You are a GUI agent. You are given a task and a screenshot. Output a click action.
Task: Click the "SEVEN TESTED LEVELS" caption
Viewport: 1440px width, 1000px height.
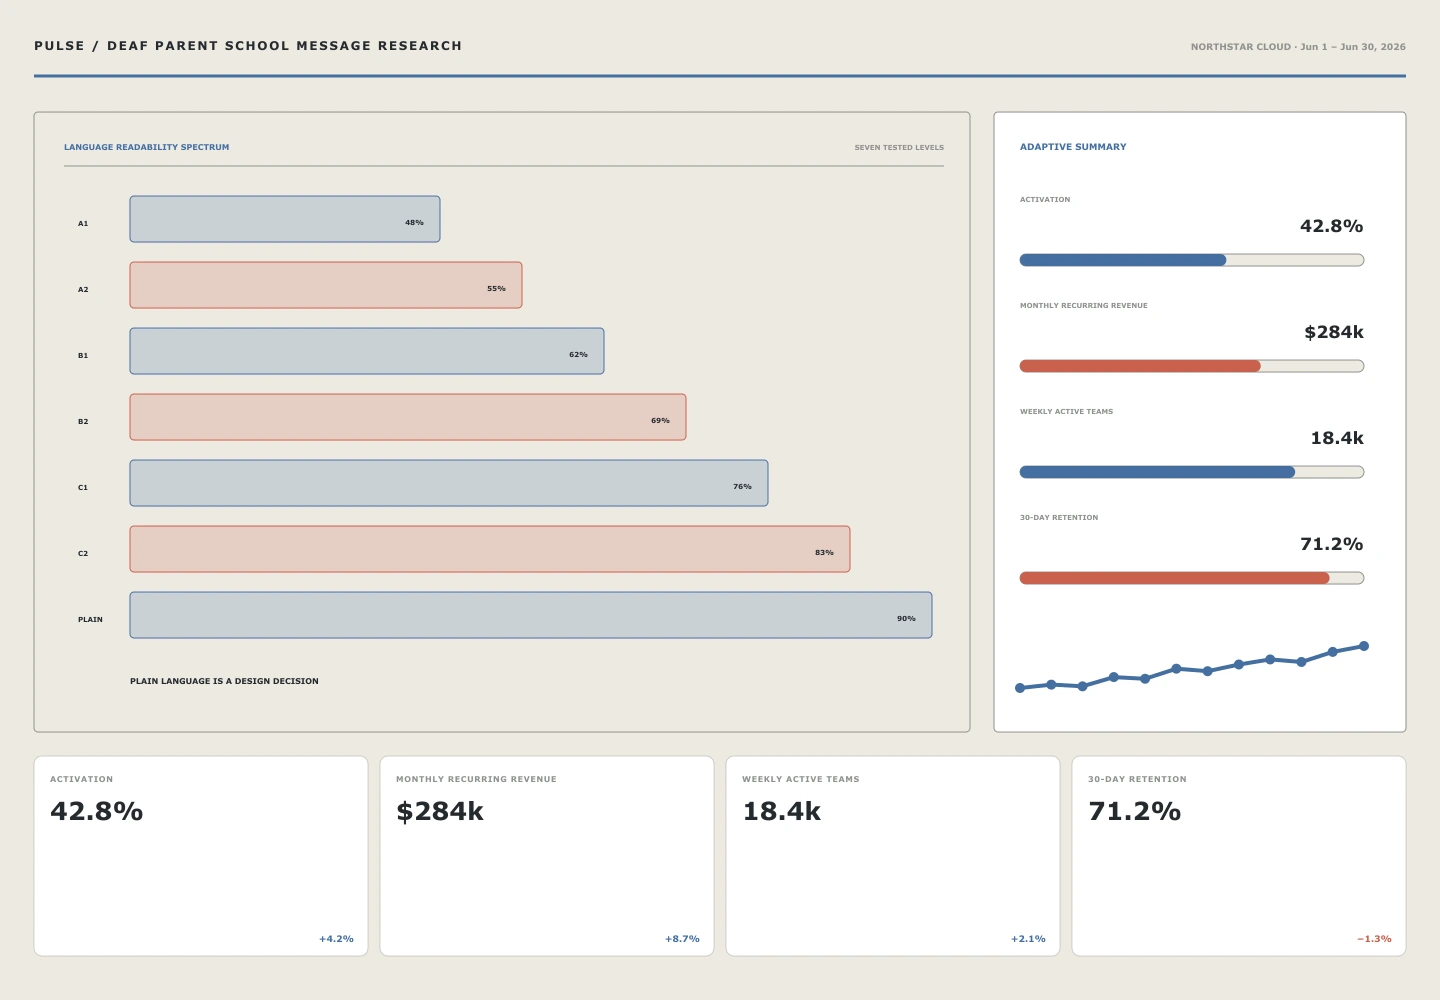899,148
